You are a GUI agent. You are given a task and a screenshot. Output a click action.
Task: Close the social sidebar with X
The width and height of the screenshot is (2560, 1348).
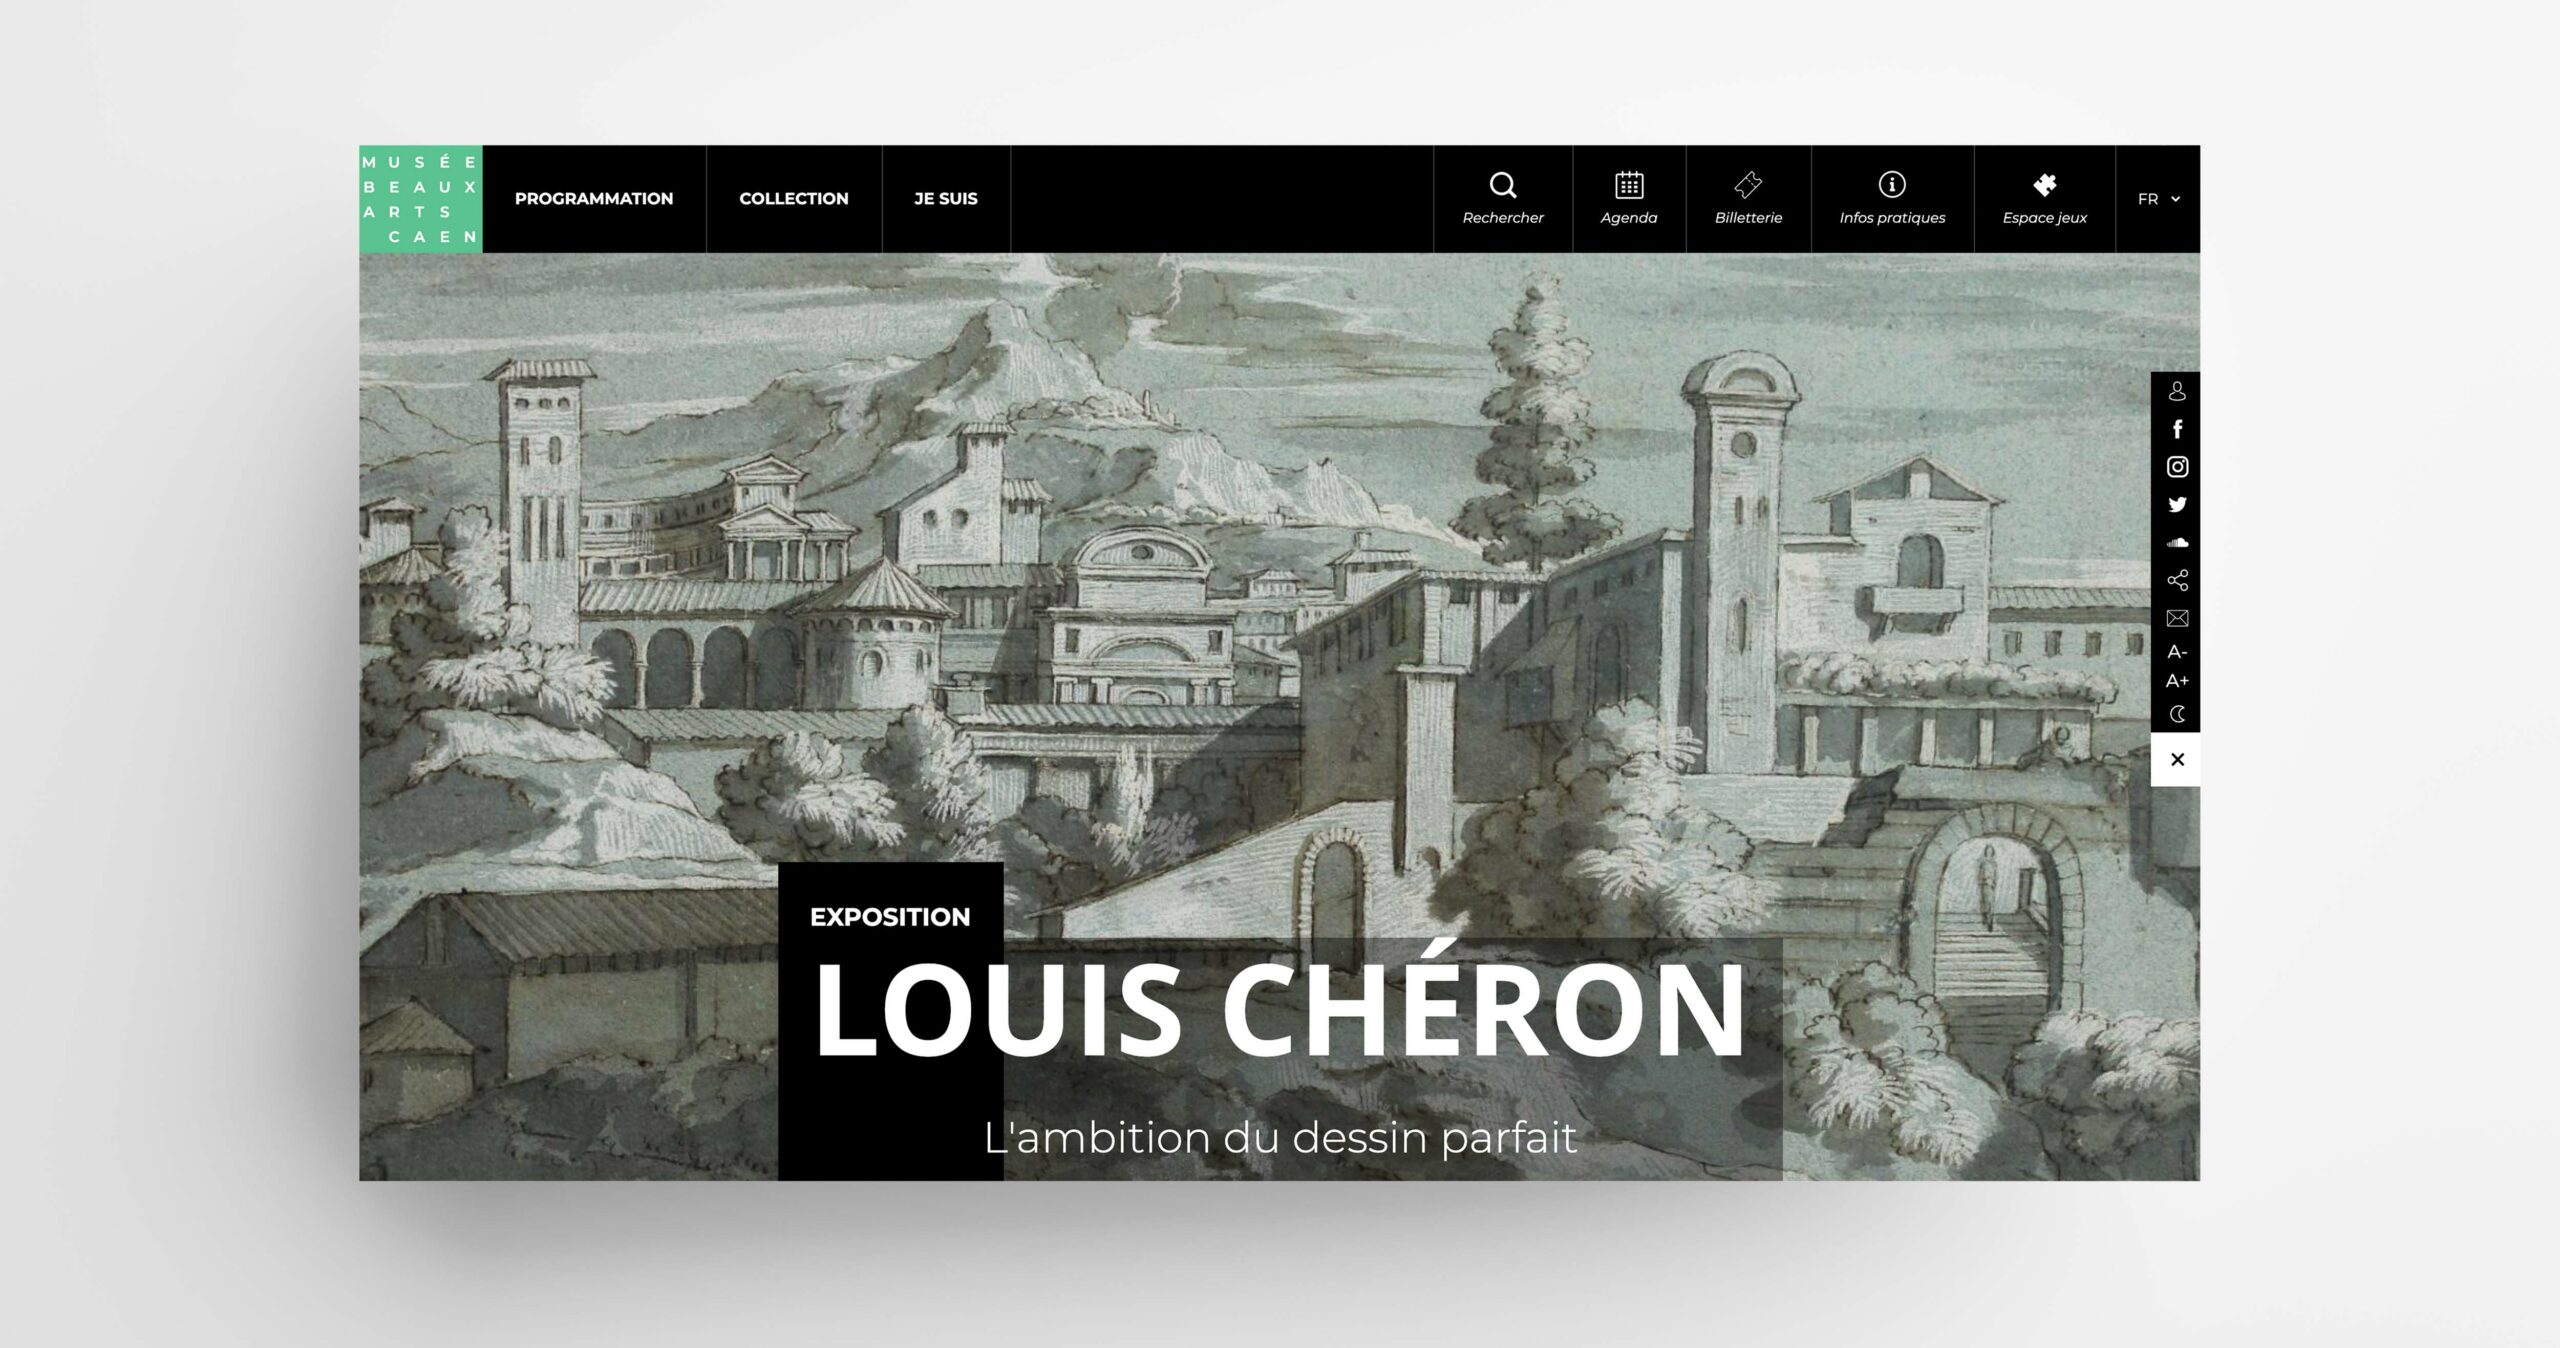tap(2177, 760)
